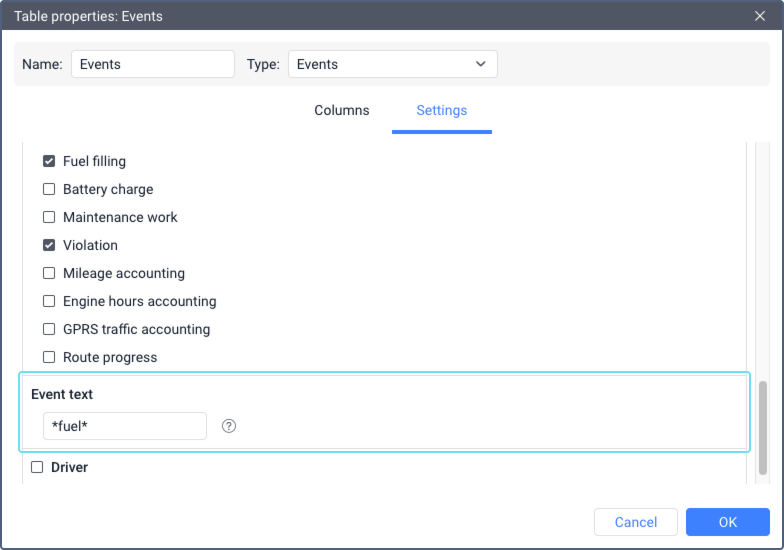The image size is (784, 550).
Task: Select the Route progress checkbox
Action: click(49, 357)
